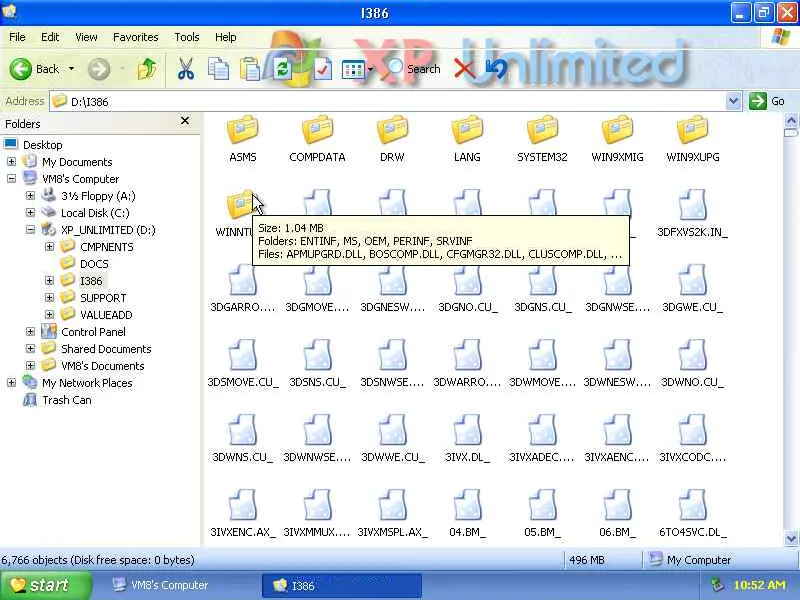Collapse XP_UNLIMITED (D:) node
800x600 pixels.
point(31,230)
